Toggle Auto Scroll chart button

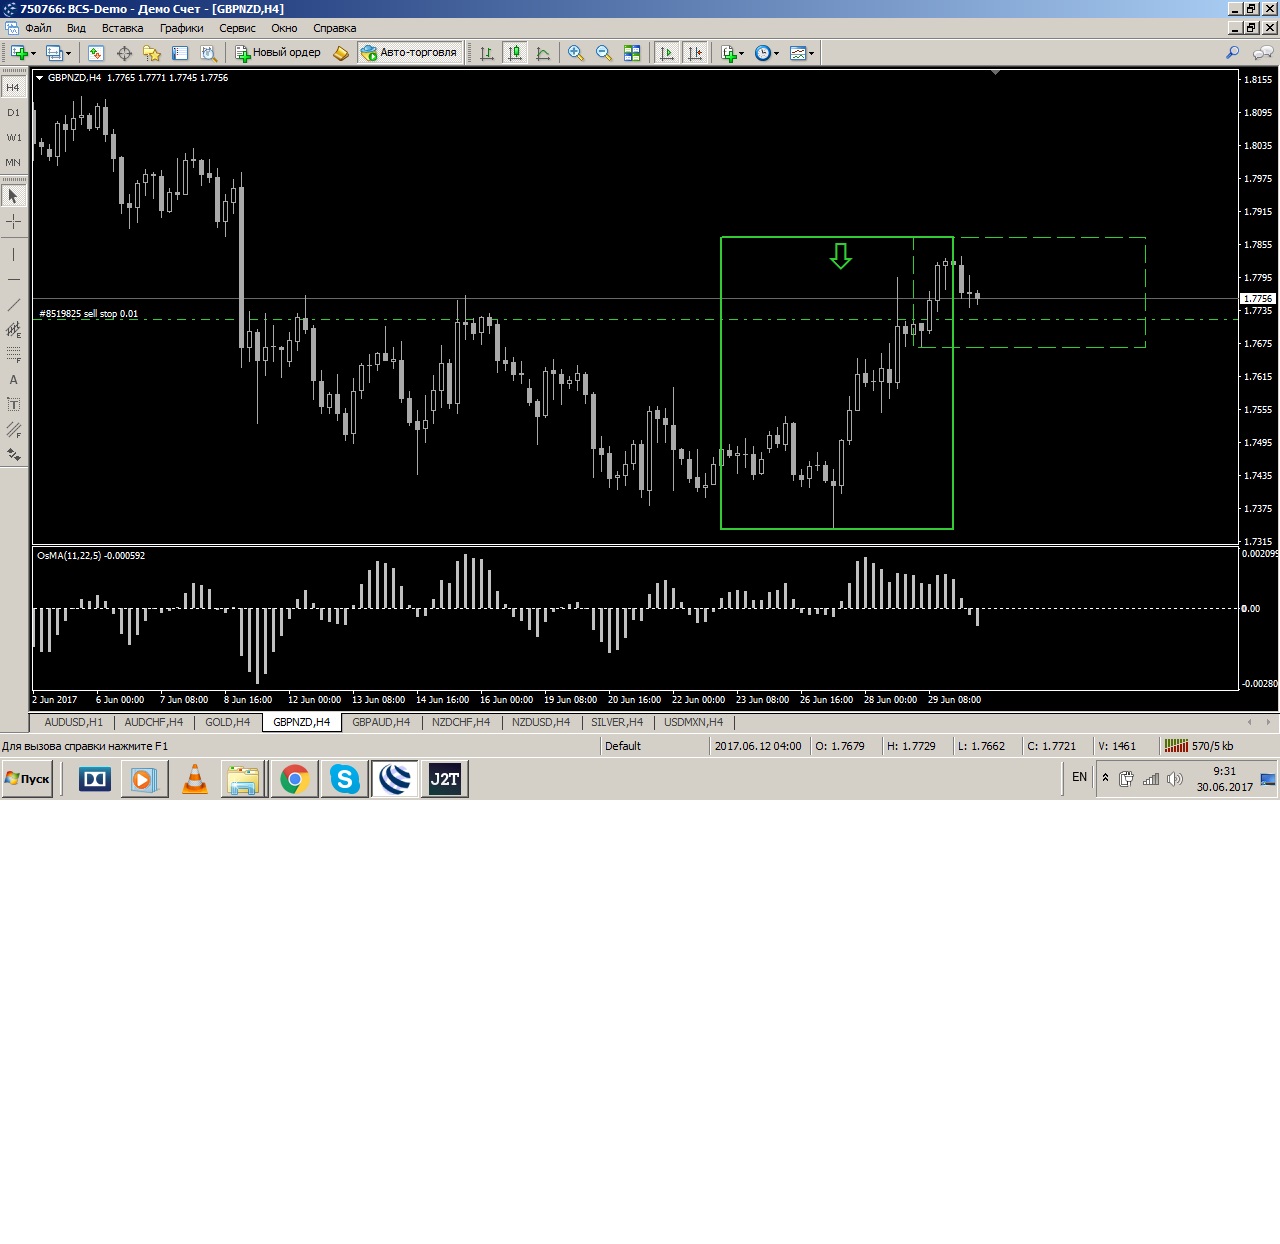[666, 53]
